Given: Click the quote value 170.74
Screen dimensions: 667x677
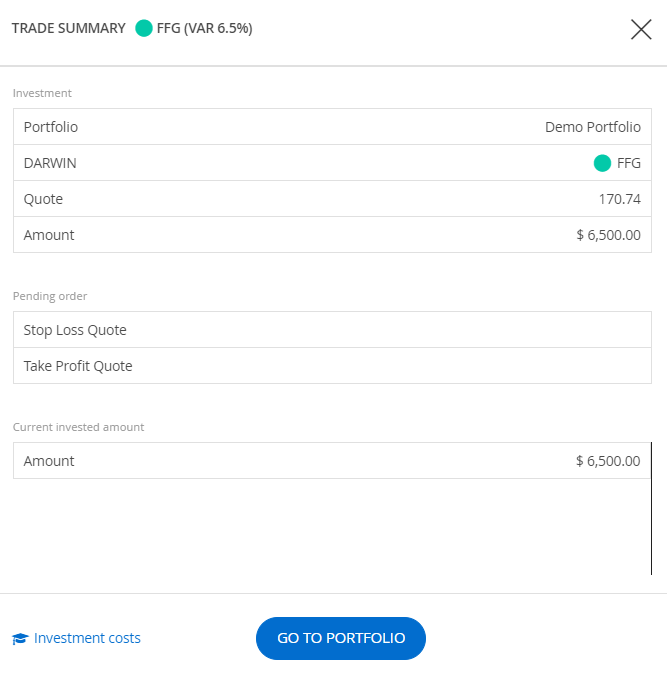Looking at the screenshot, I should (x=619, y=199).
